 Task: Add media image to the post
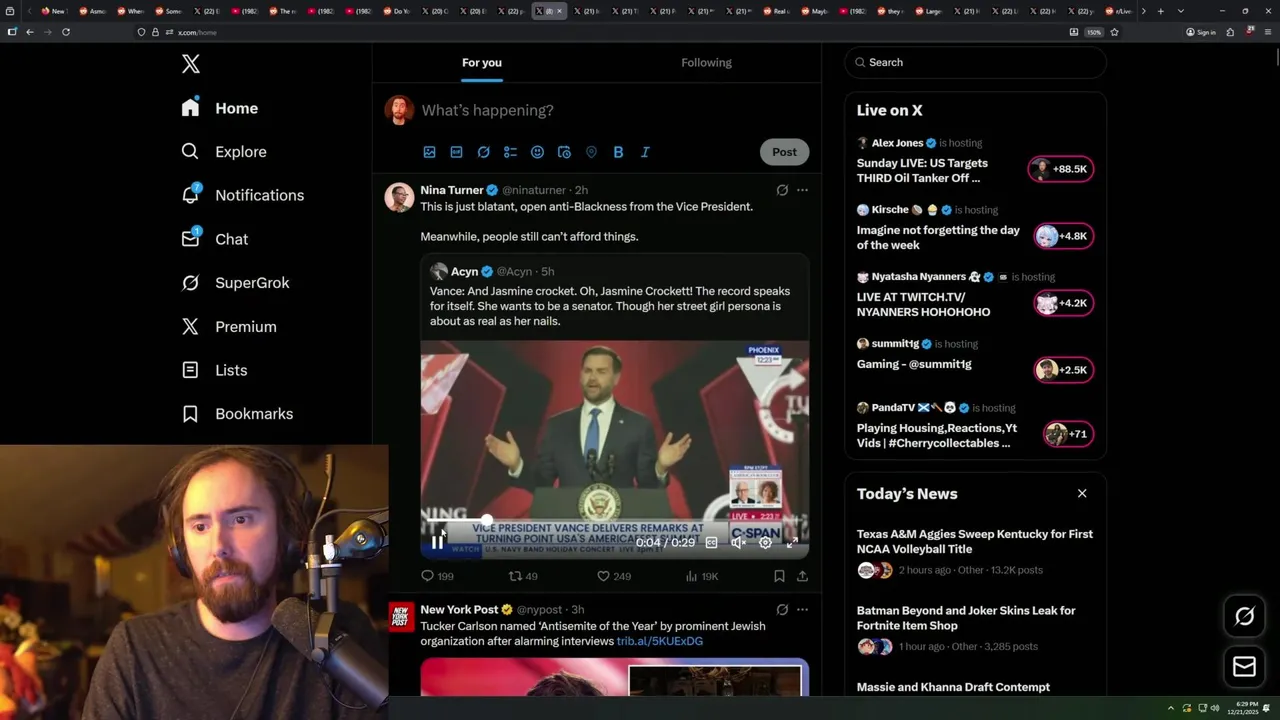[x=429, y=152]
